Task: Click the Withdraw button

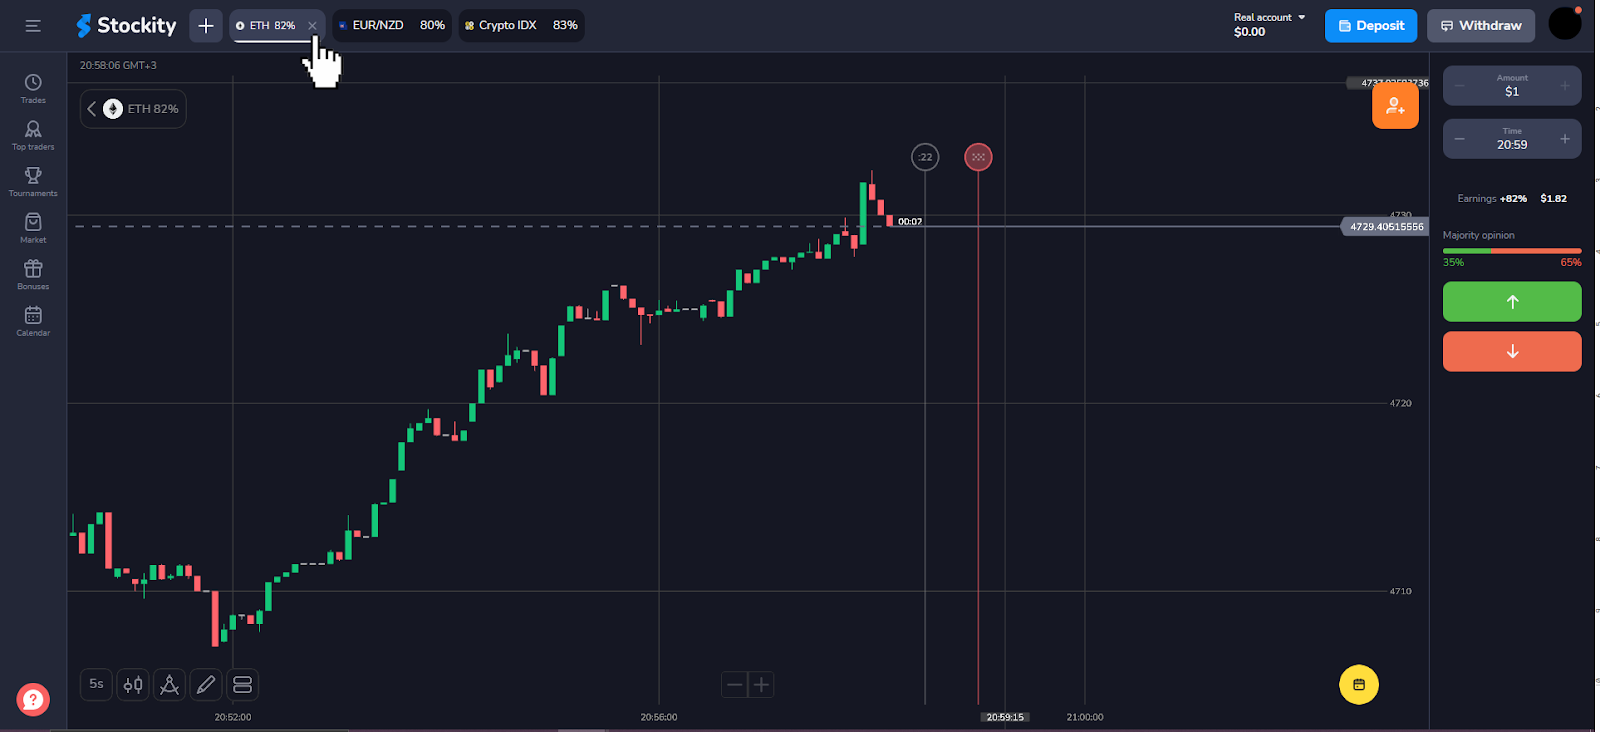Action: click(x=1480, y=26)
